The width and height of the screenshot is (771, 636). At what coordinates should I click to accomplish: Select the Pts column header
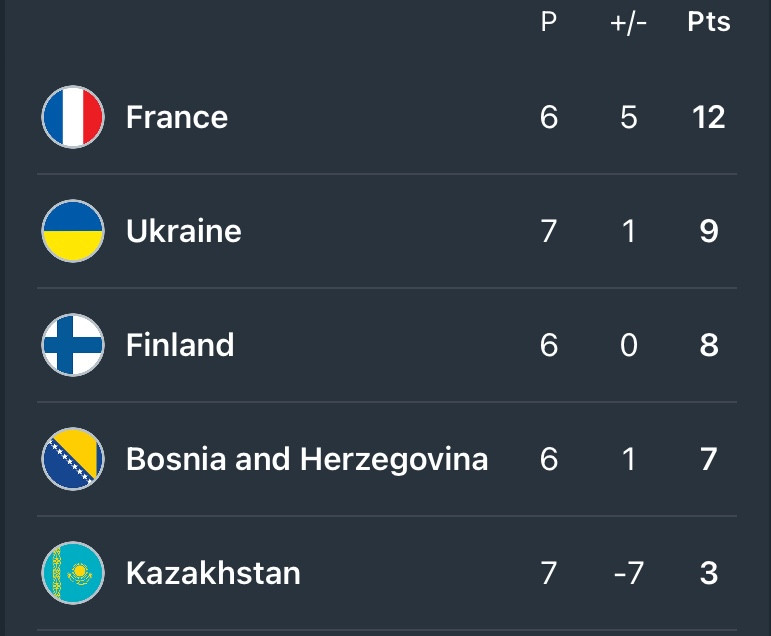point(709,22)
